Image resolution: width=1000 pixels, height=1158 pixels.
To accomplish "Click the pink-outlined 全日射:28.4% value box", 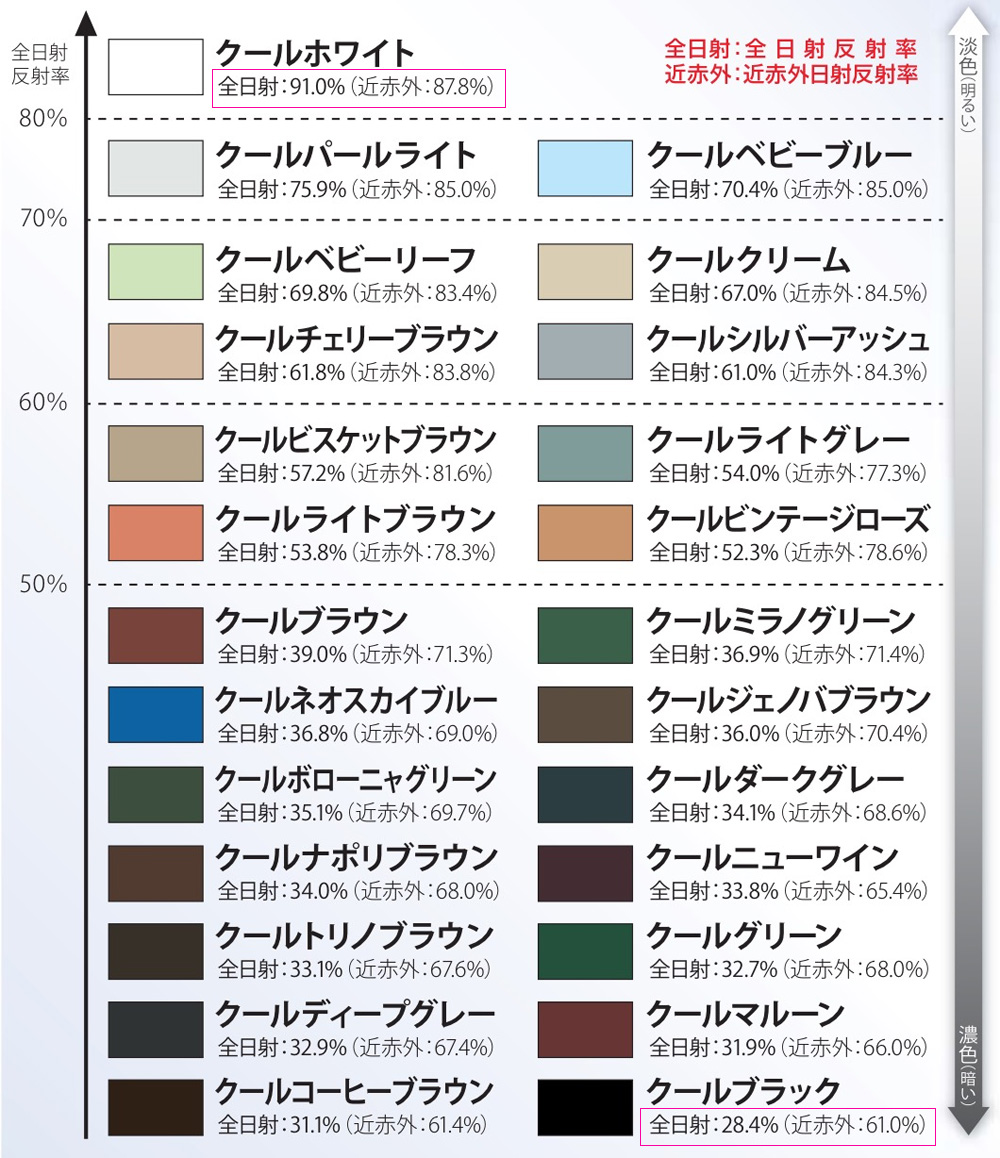I will coord(786,1126).
